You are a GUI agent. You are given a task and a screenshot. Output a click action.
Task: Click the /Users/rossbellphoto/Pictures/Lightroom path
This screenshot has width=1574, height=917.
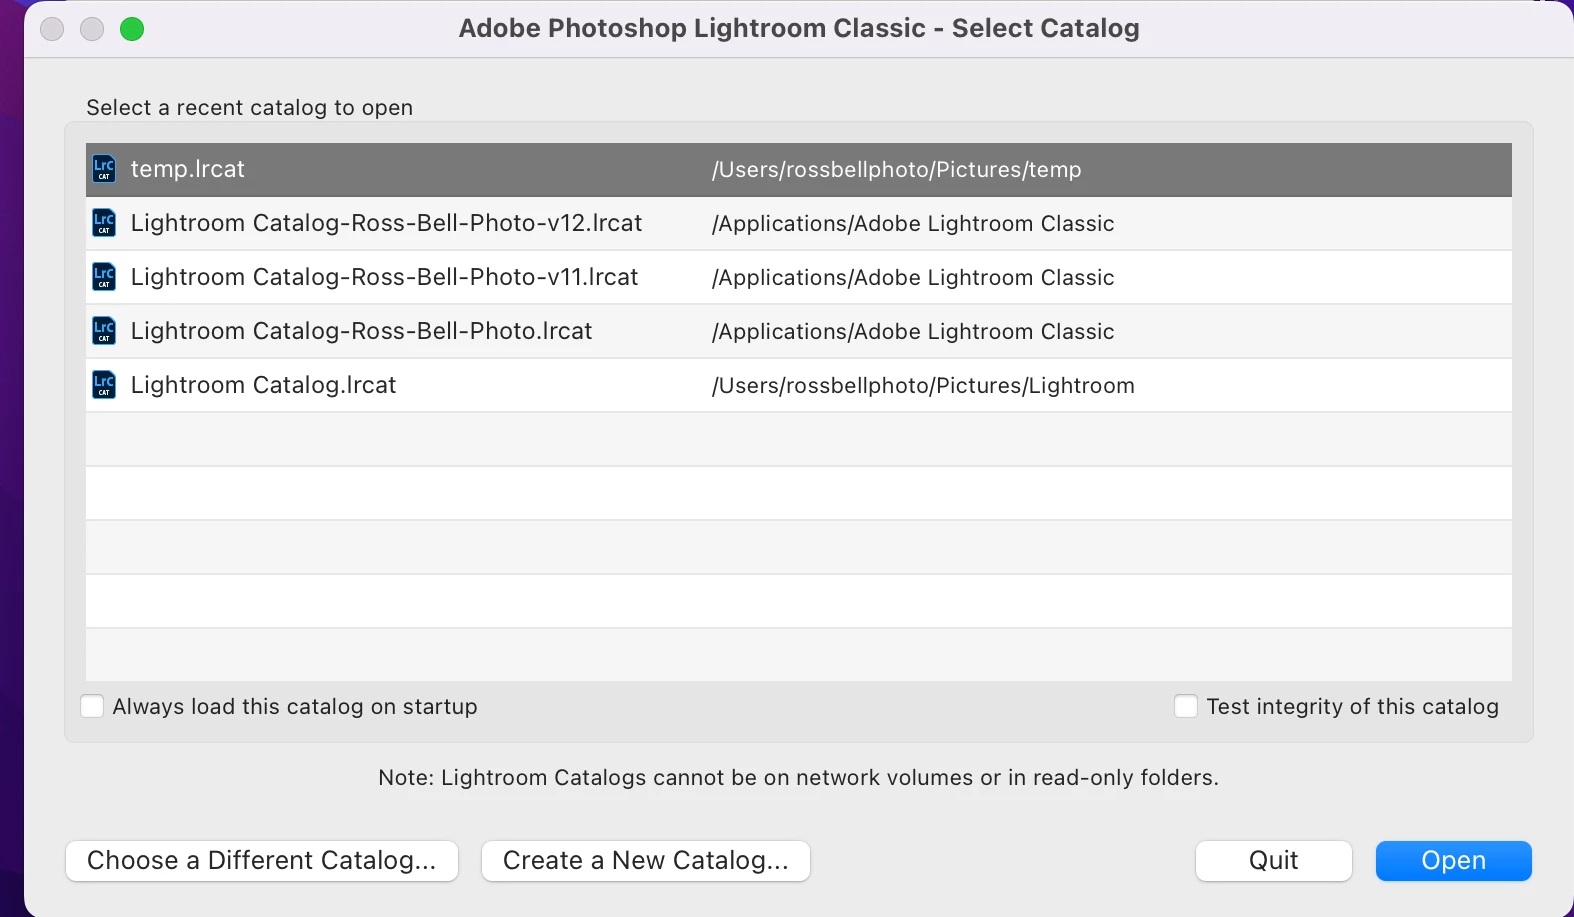[x=922, y=386]
